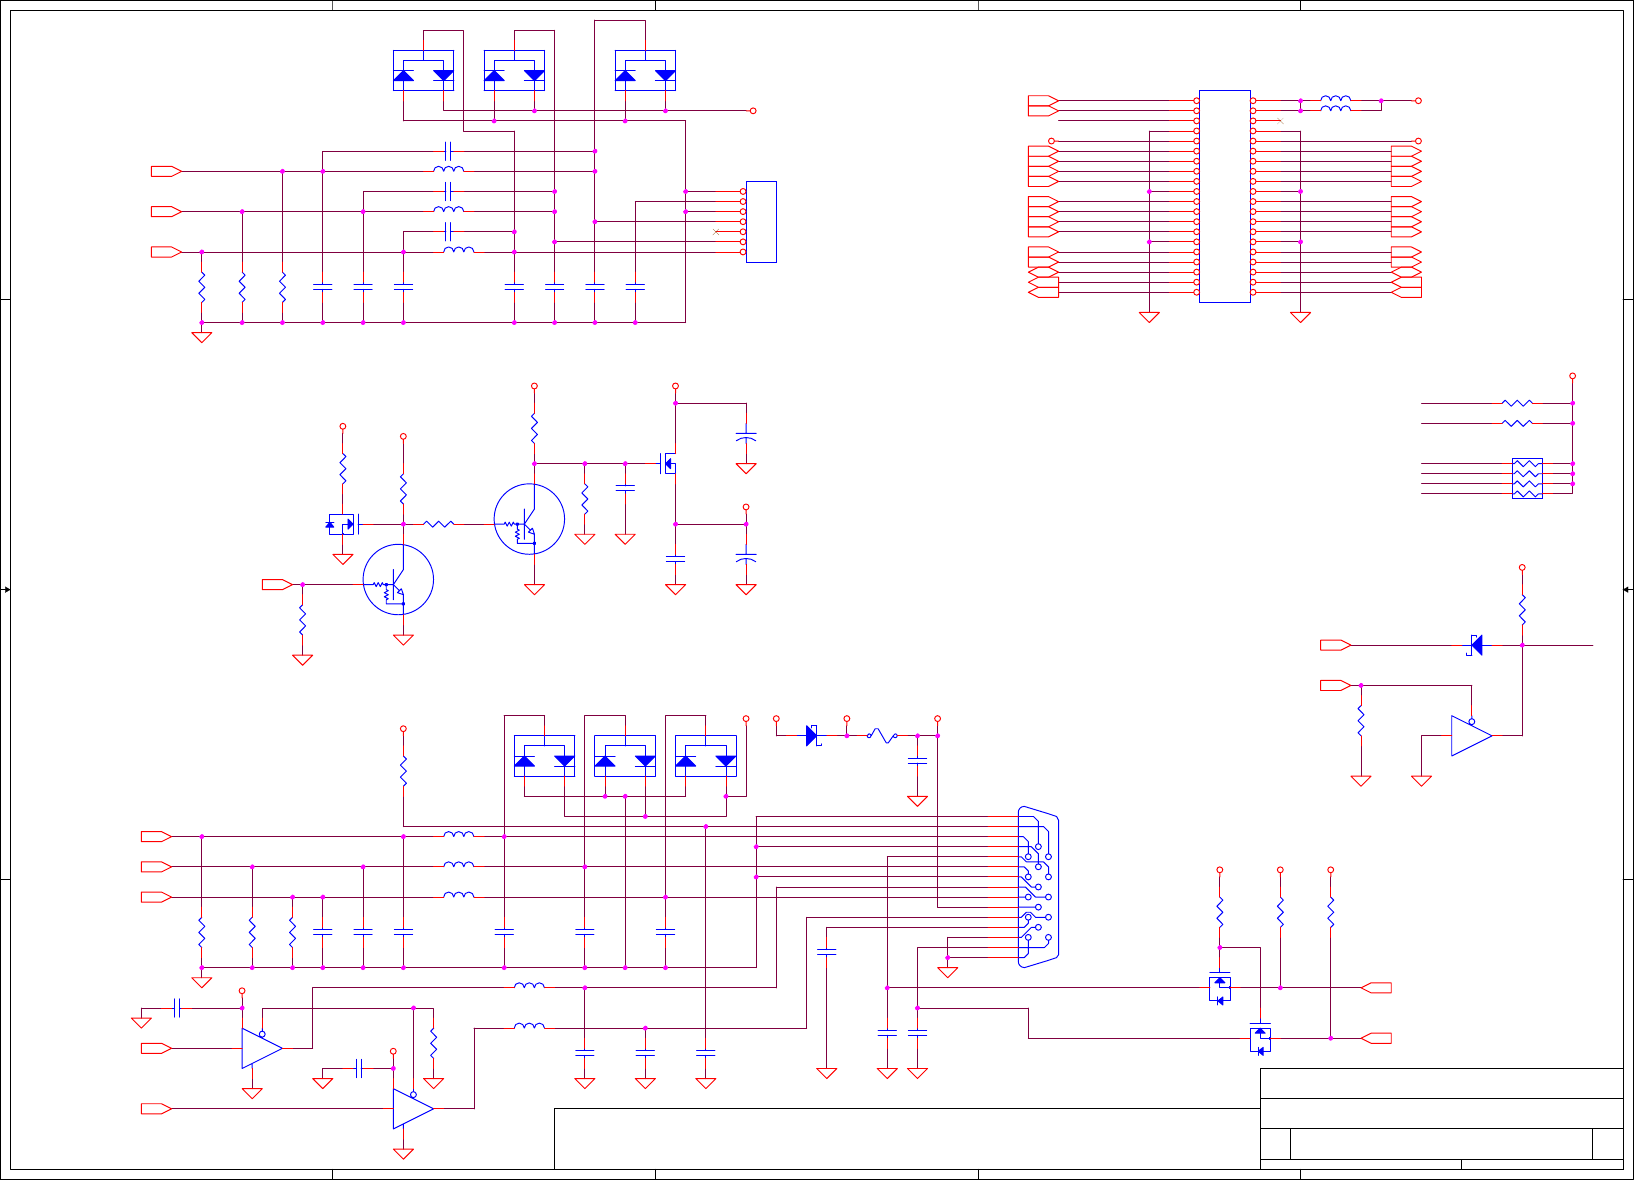Select the blue resistor network array block
This screenshot has width=1634, height=1180.
point(1527,478)
